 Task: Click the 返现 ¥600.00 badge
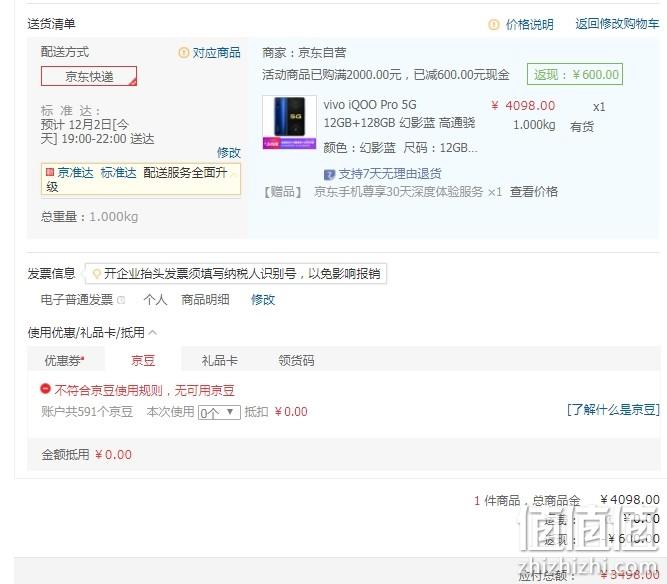(x=575, y=74)
